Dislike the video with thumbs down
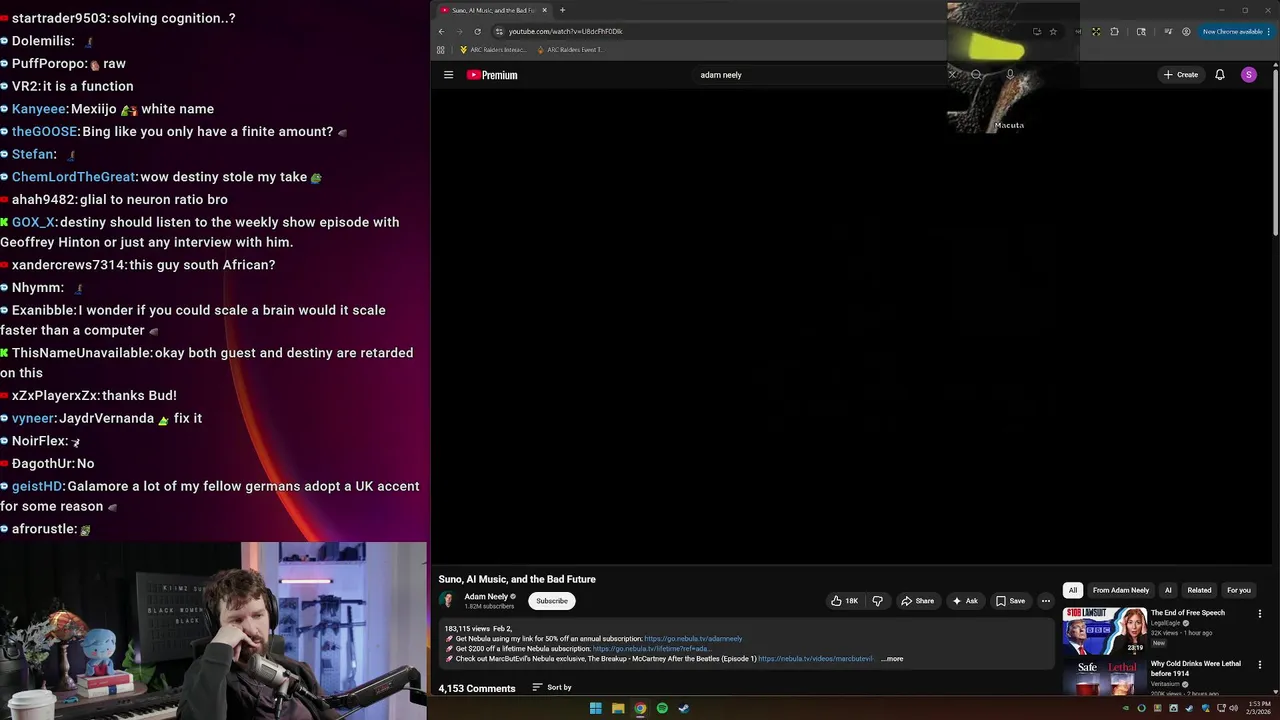Image resolution: width=1280 pixels, height=720 pixels. point(877,601)
